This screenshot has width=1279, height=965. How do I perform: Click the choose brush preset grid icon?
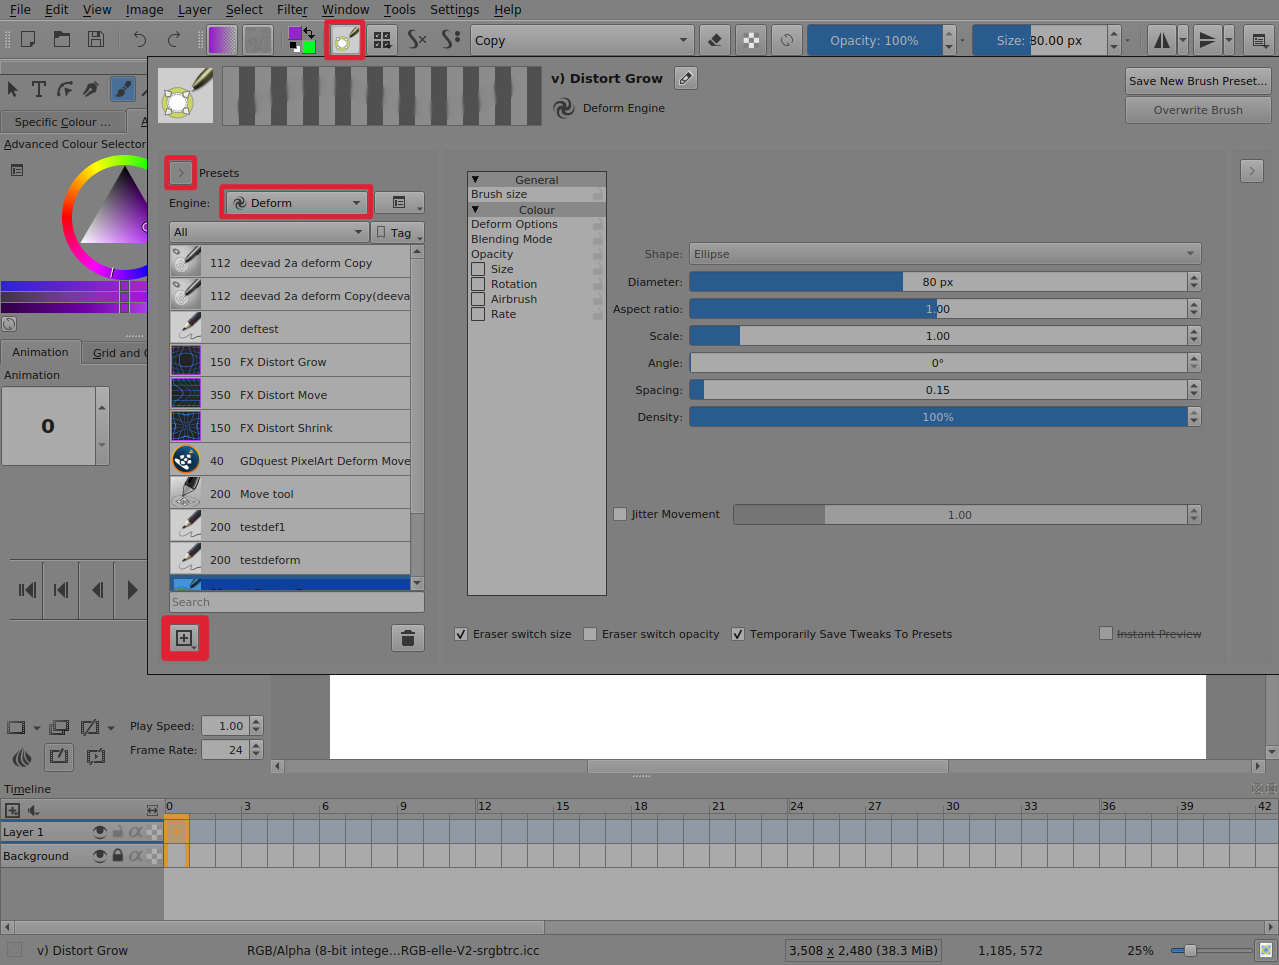coord(382,40)
